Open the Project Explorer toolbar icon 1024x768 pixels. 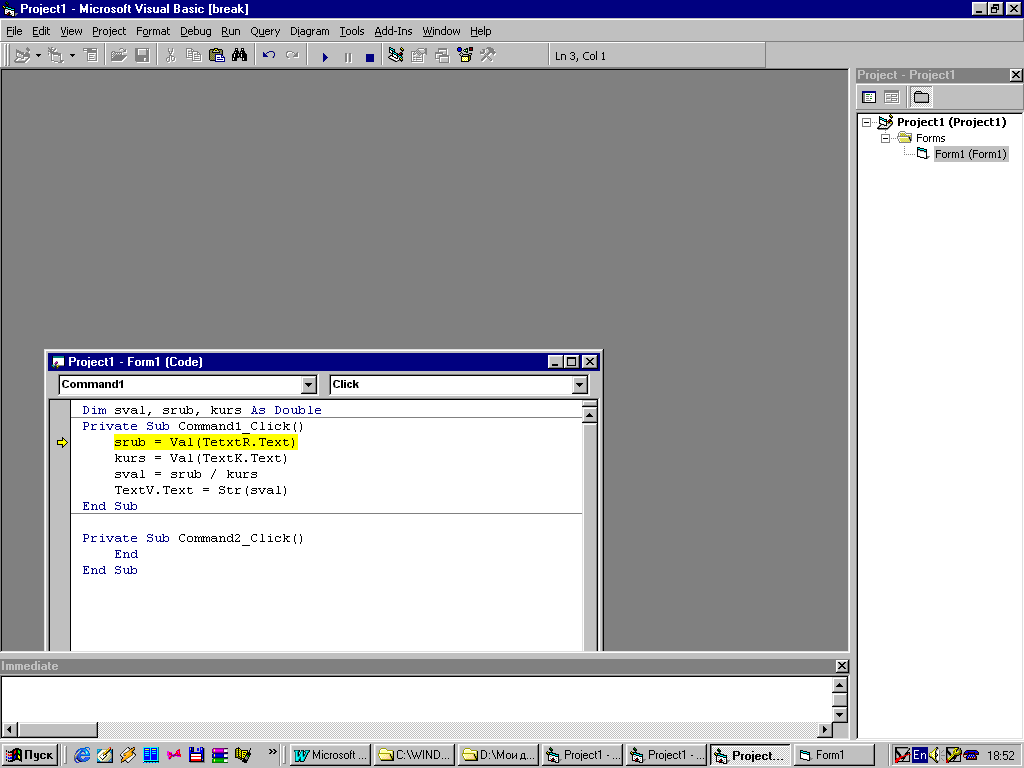click(396, 56)
